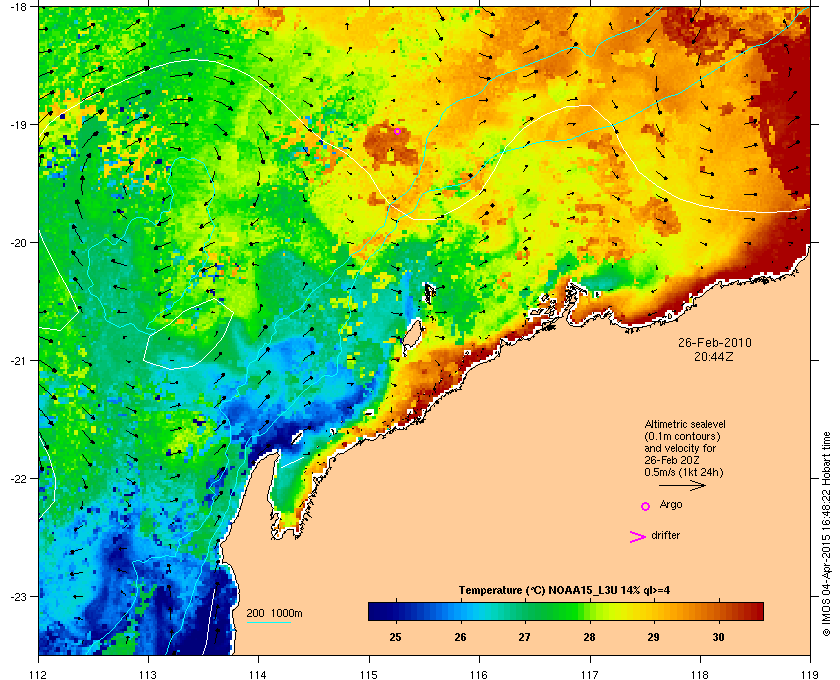Click the dark blue end of temperature colorbar
This screenshot has height=680, width=840.
[375, 611]
